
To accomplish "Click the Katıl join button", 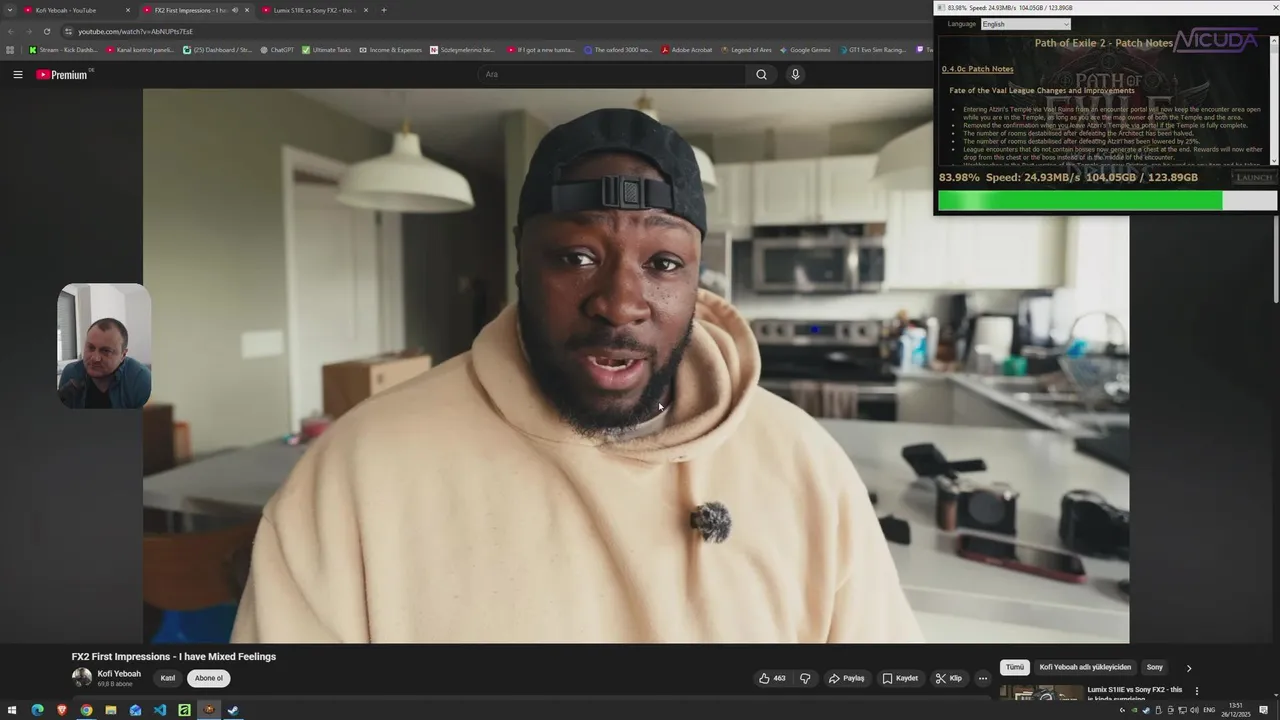I will point(168,678).
